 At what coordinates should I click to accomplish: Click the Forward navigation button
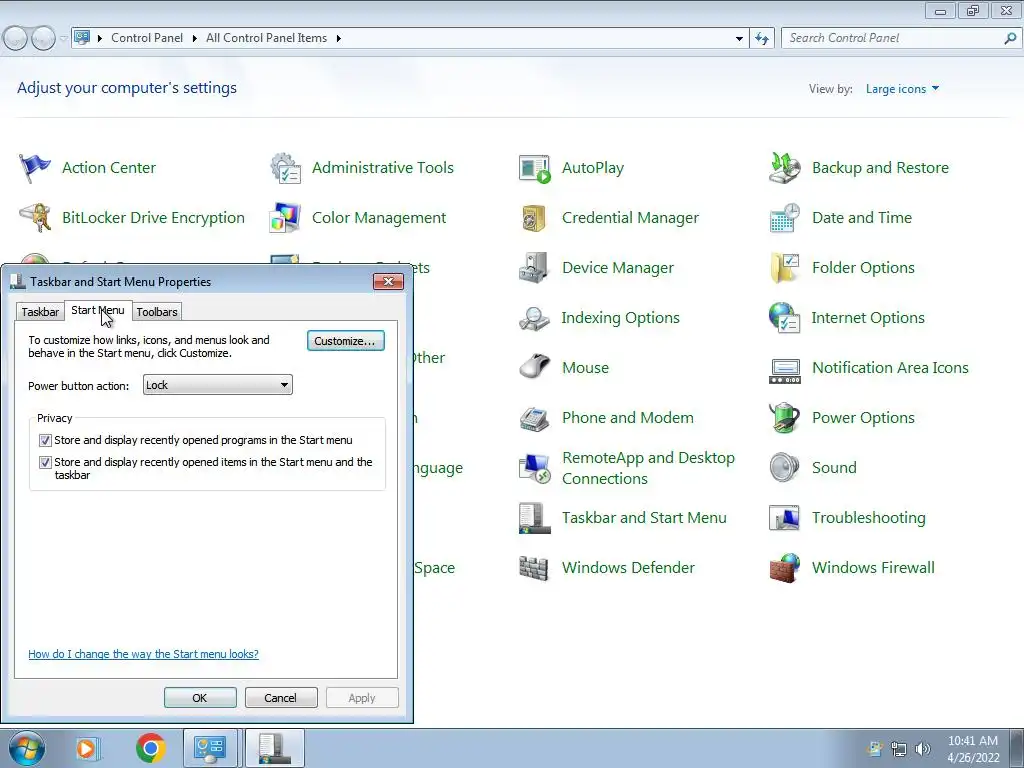coord(43,39)
